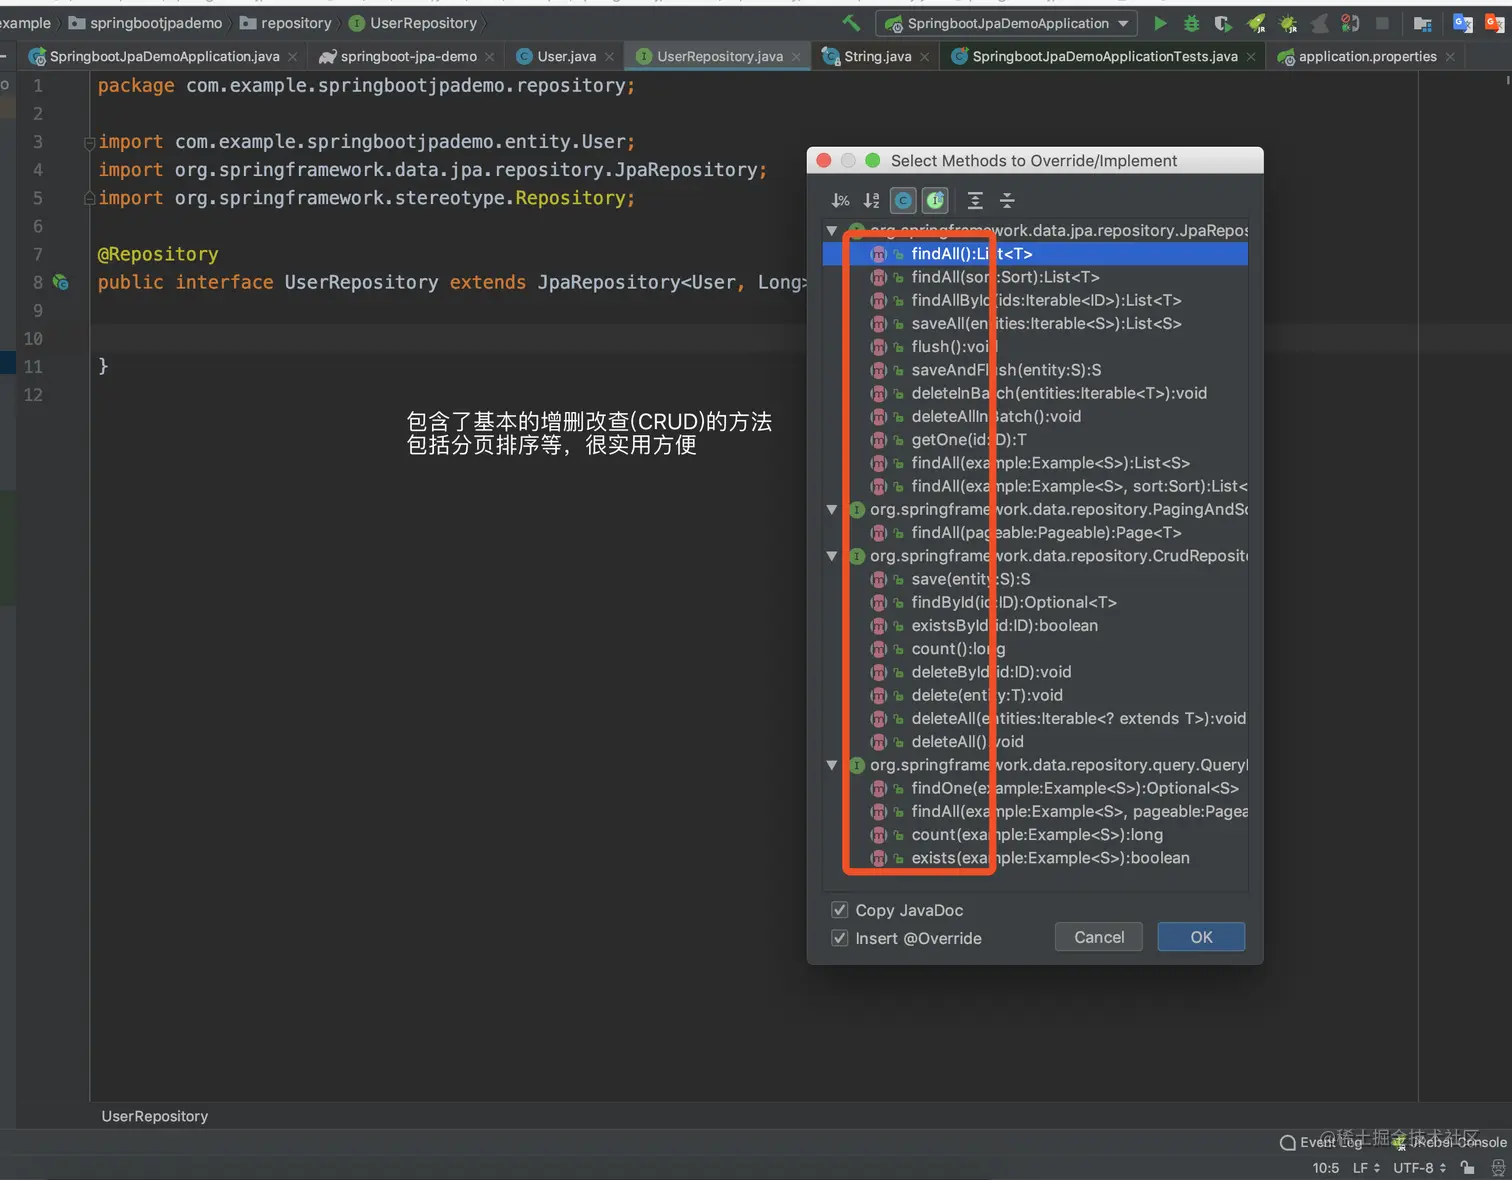Click the Cancel button in the dialog
Image resolution: width=1512 pixels, height=1180 pixels.
point(1099,937)
